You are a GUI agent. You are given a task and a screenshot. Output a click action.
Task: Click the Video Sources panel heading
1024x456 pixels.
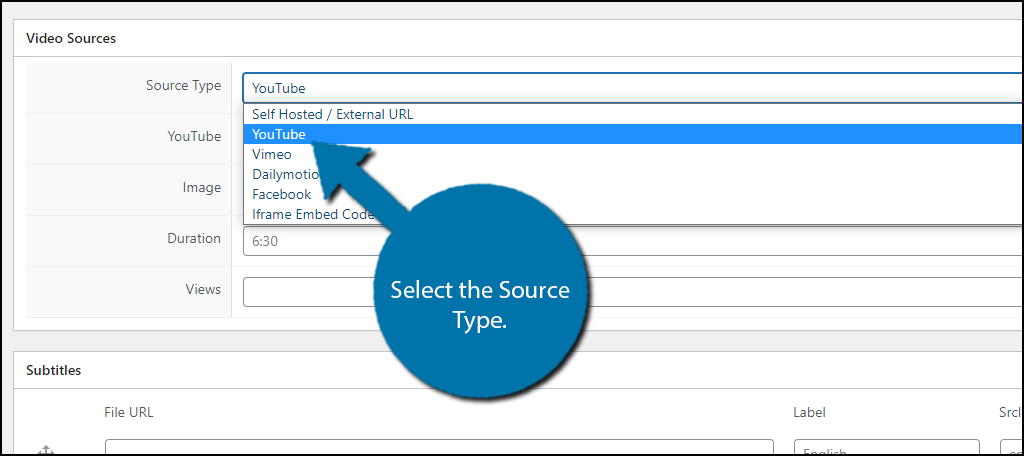point(71,39)
